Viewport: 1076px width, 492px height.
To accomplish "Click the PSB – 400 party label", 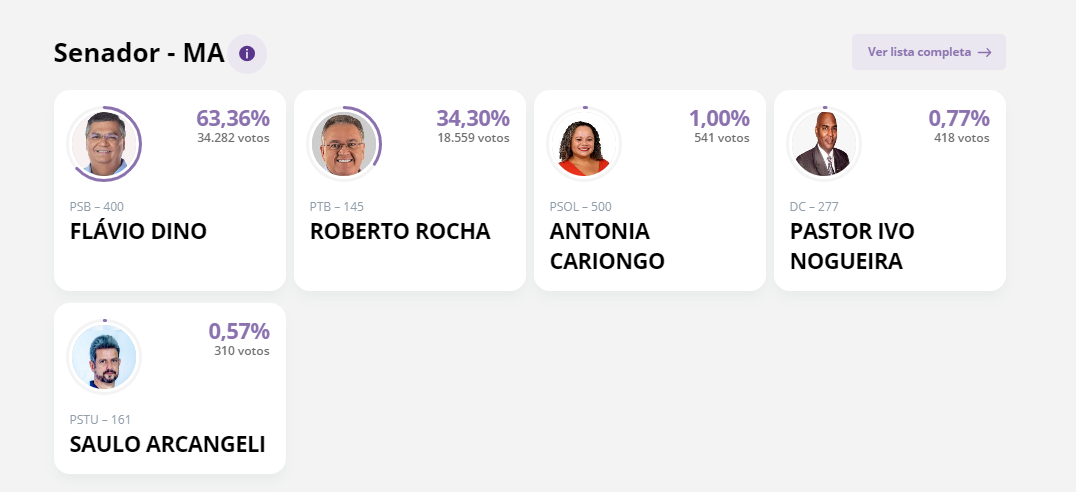I will coord(97,207).
